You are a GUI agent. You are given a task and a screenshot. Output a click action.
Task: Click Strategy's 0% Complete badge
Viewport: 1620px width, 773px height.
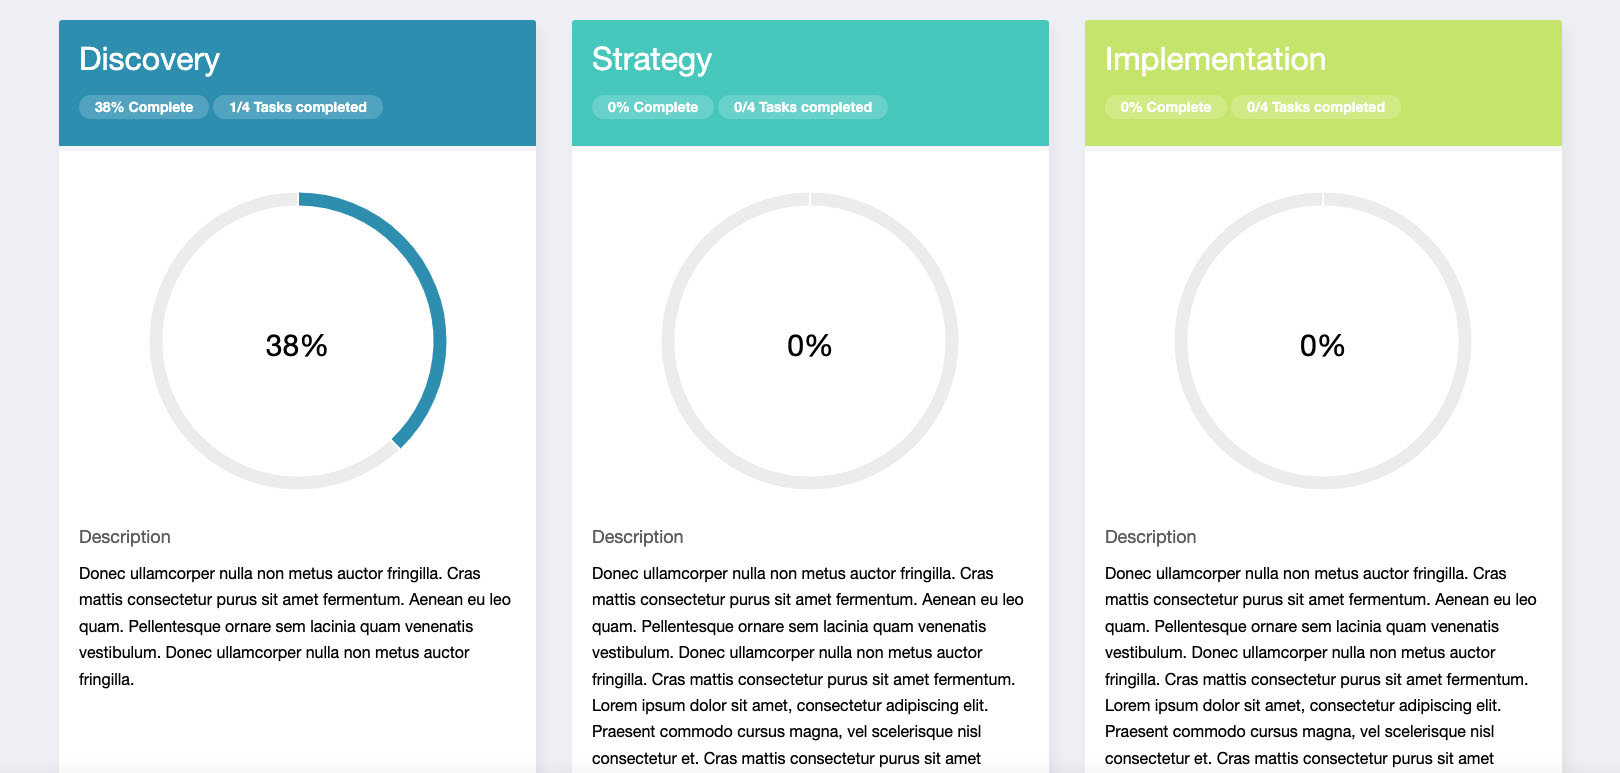[653, 107]
